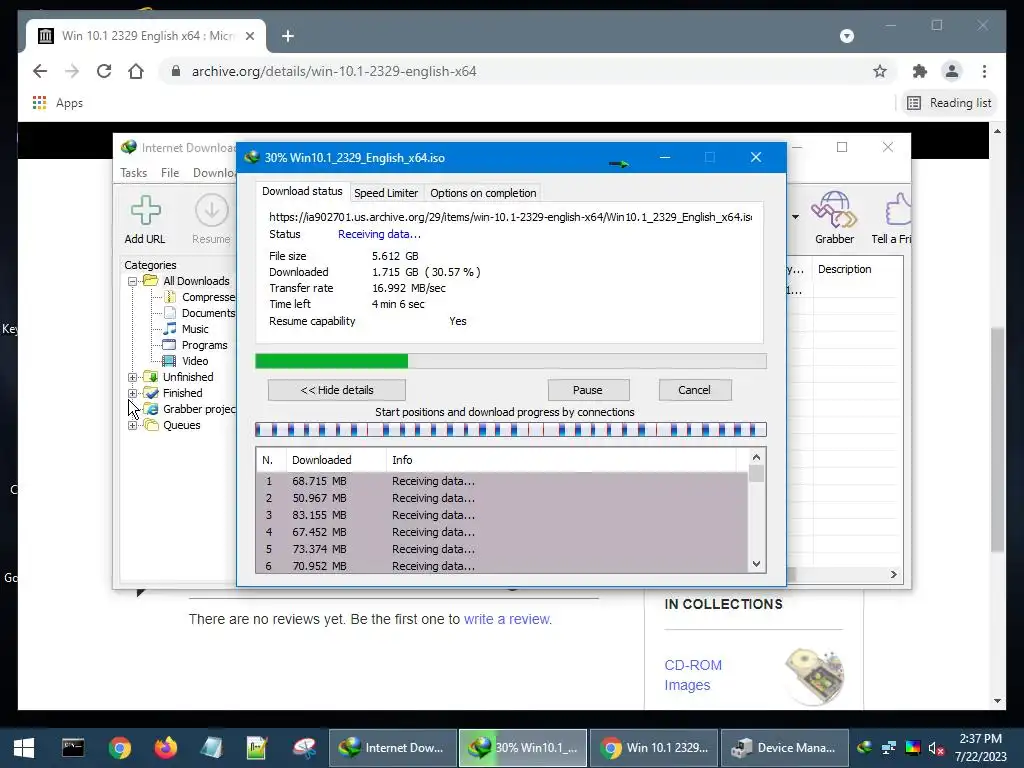The height and width of the screenshot is (768, 1024).
Task: Pause the ISO download
Action: click(x=588, y=390)
